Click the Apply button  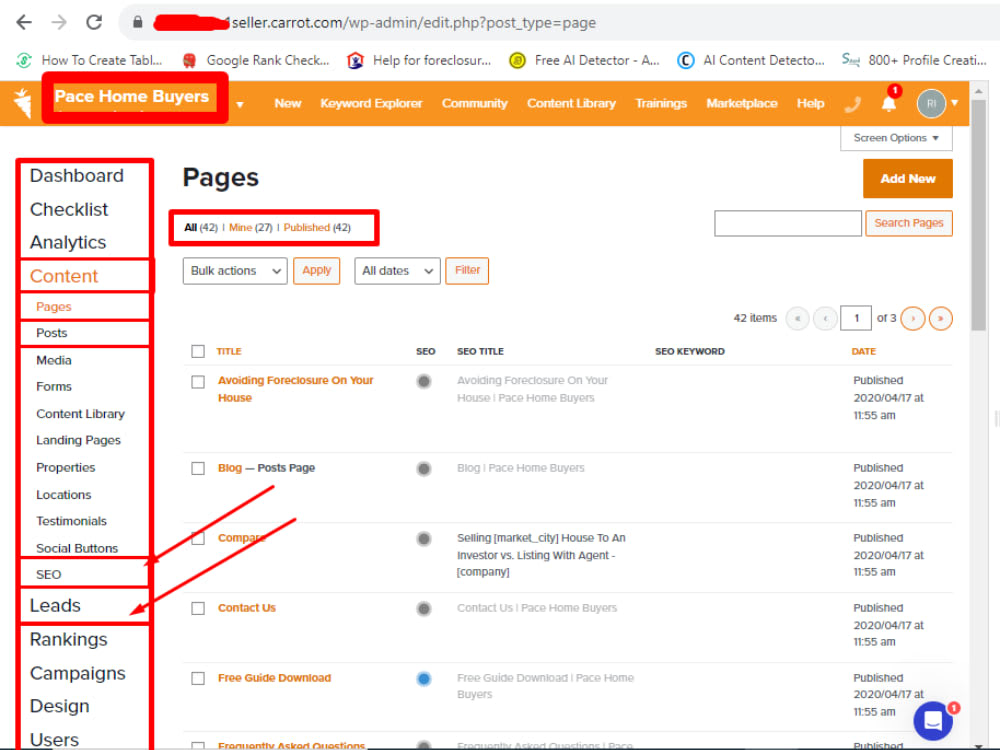(x=316, y=271)
